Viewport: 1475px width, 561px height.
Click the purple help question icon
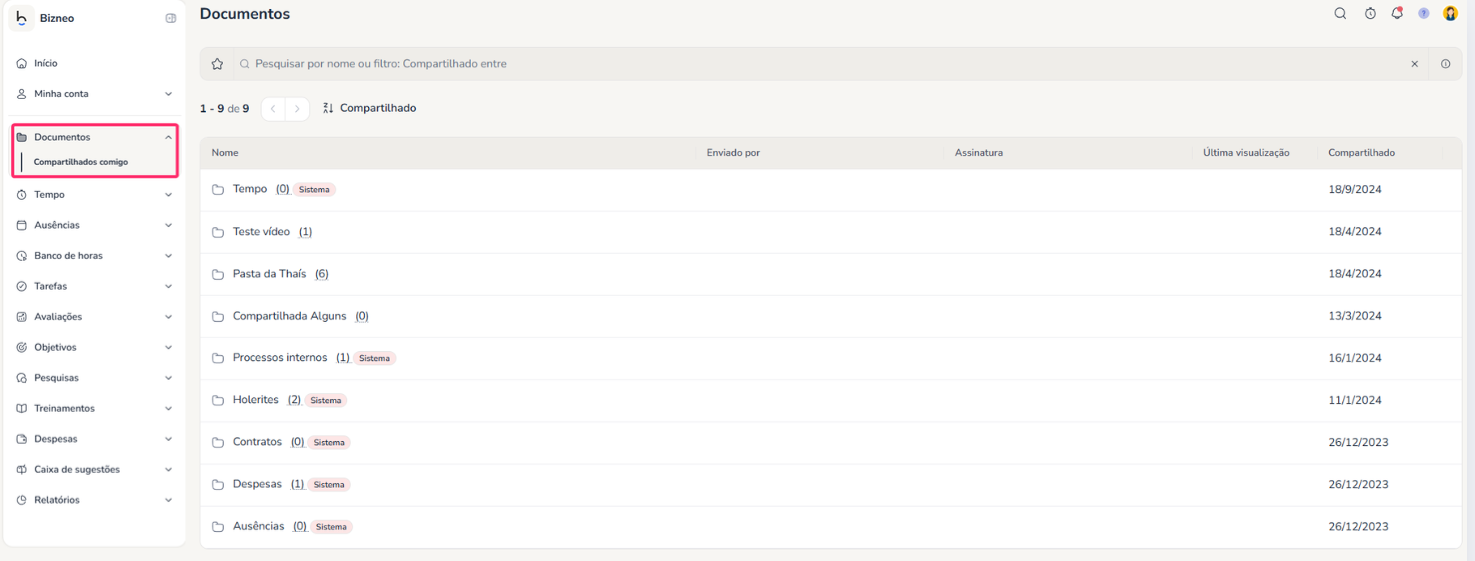[1423, 14]
